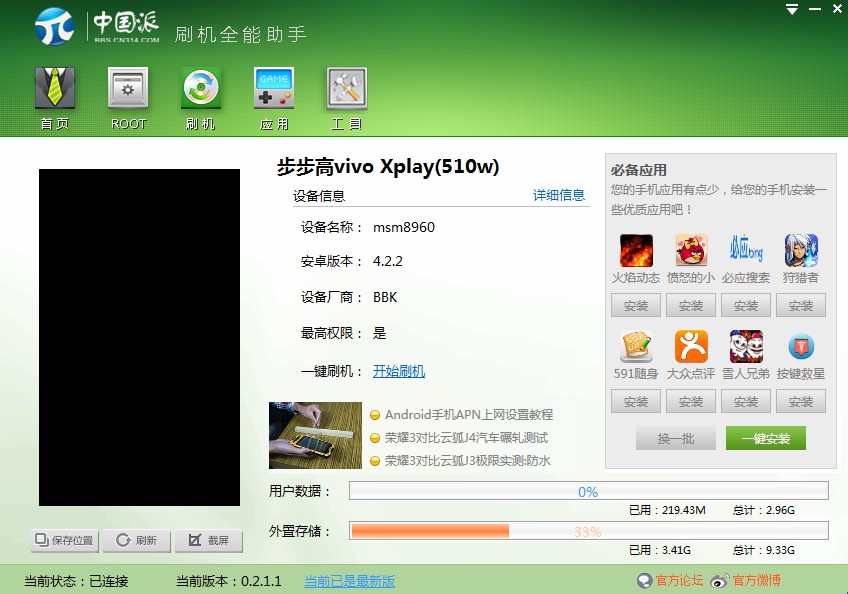Click the black phone screen preview

pos(139,338)
